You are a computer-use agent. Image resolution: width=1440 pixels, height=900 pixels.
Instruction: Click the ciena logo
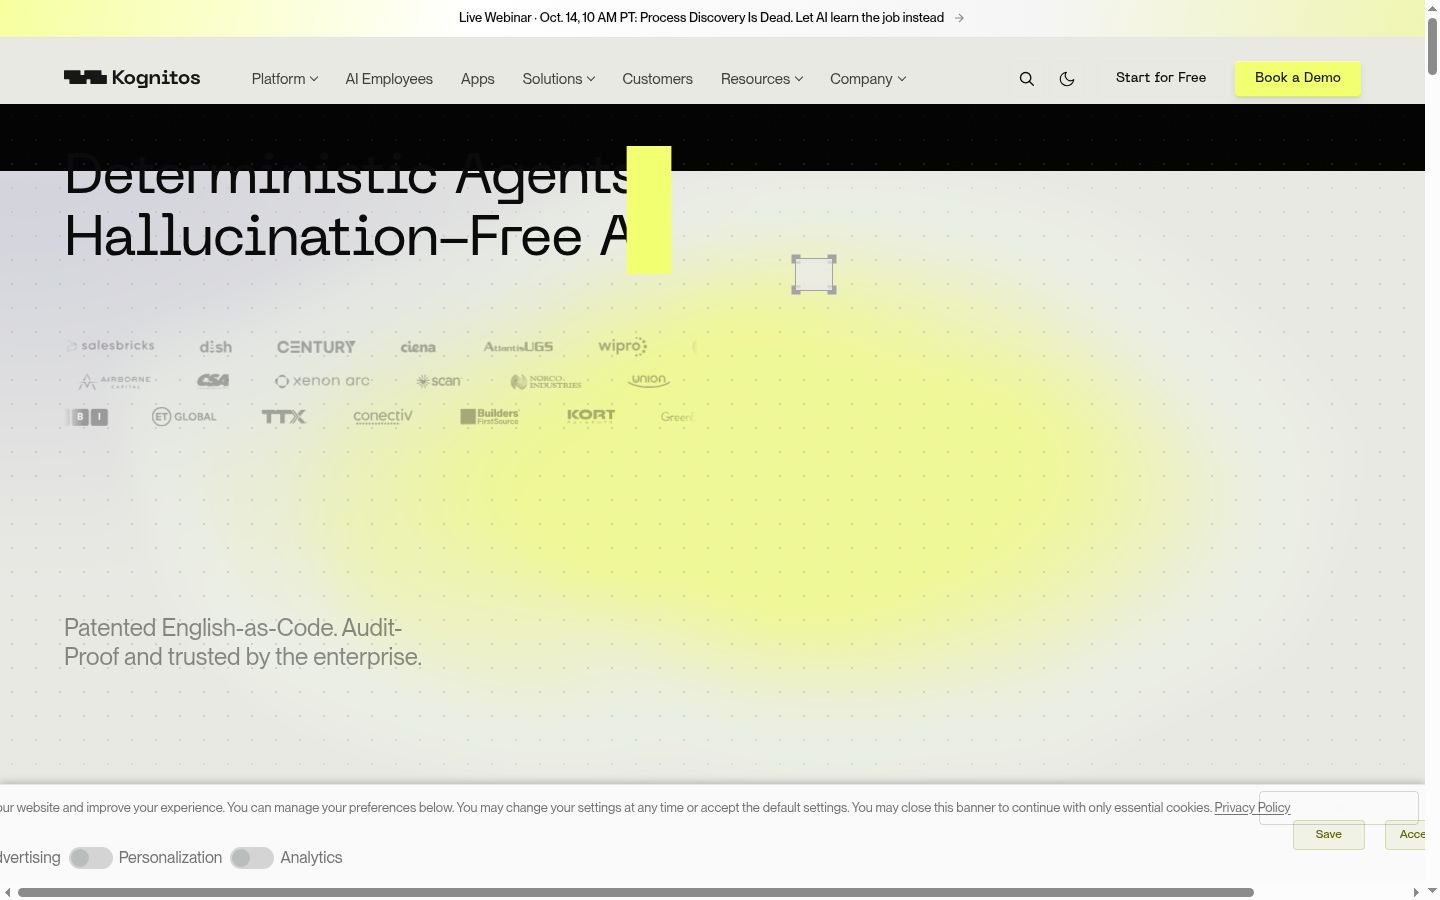[418, 347]
